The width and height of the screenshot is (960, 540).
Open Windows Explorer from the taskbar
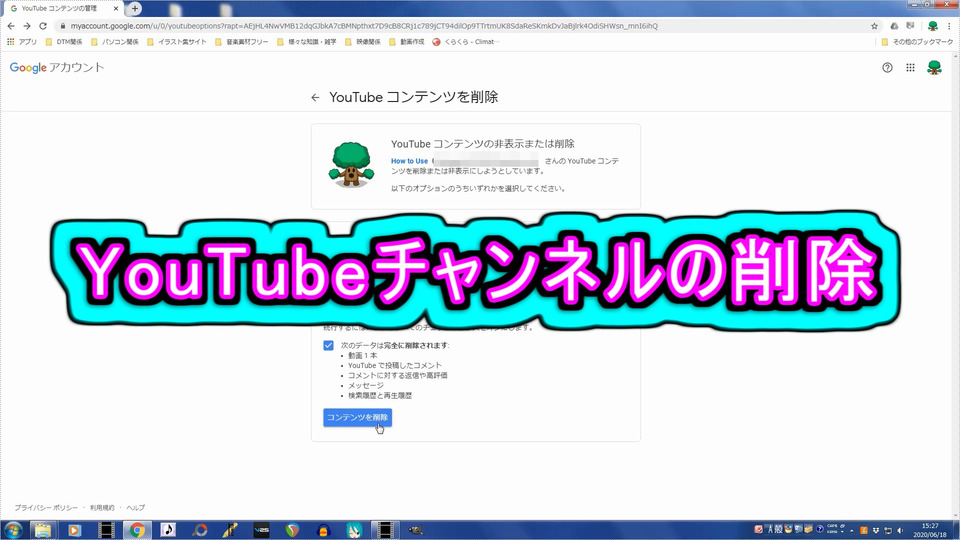[x=43, y=530]
